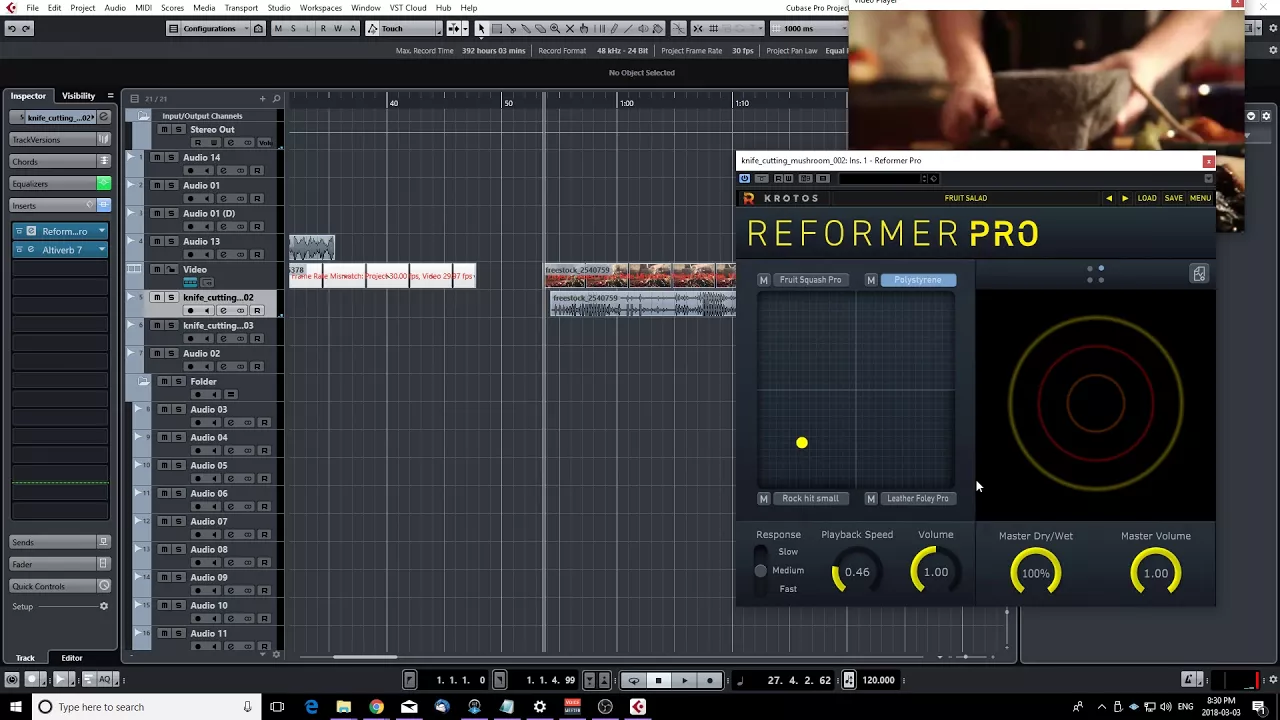
Task: Select the Mute X tool
Action: (570, 28)
